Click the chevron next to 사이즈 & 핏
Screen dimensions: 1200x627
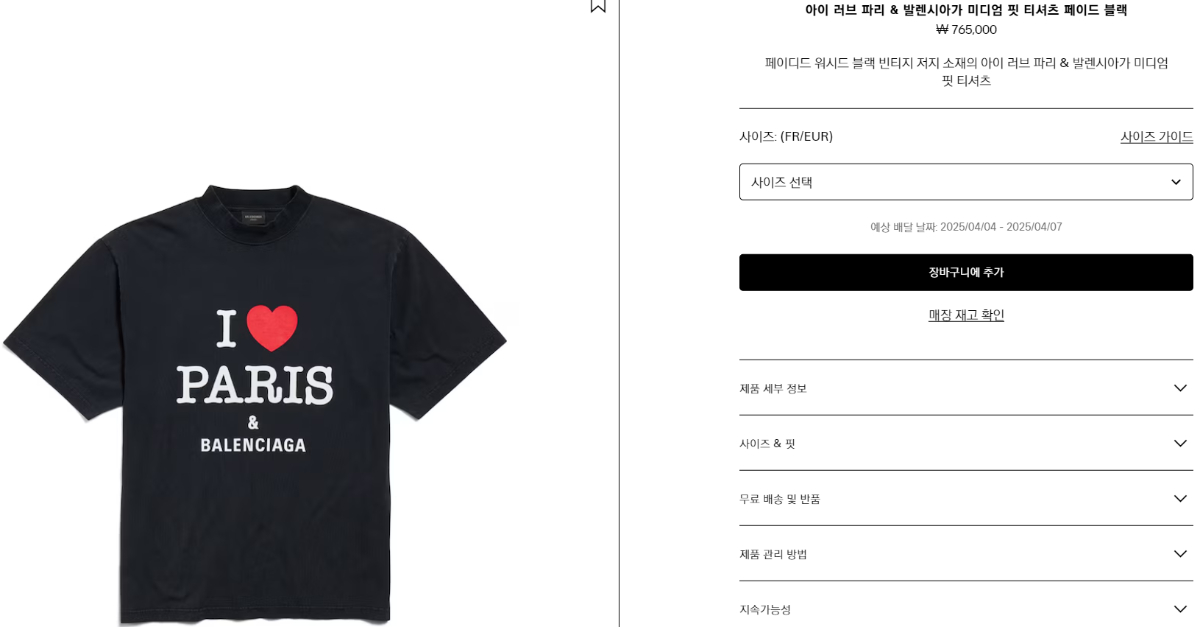[1180, 443]
